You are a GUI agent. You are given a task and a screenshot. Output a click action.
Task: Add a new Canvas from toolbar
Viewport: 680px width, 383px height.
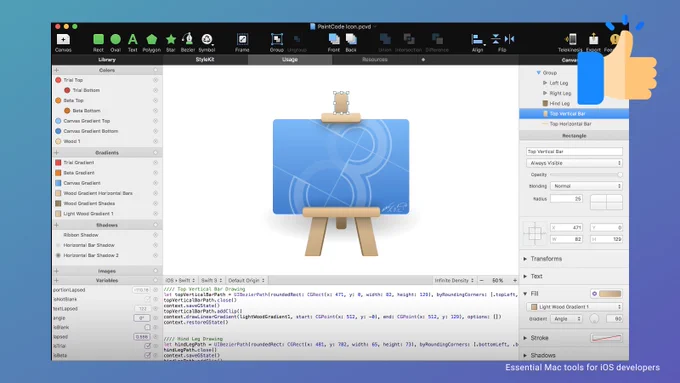click(63, 43)
